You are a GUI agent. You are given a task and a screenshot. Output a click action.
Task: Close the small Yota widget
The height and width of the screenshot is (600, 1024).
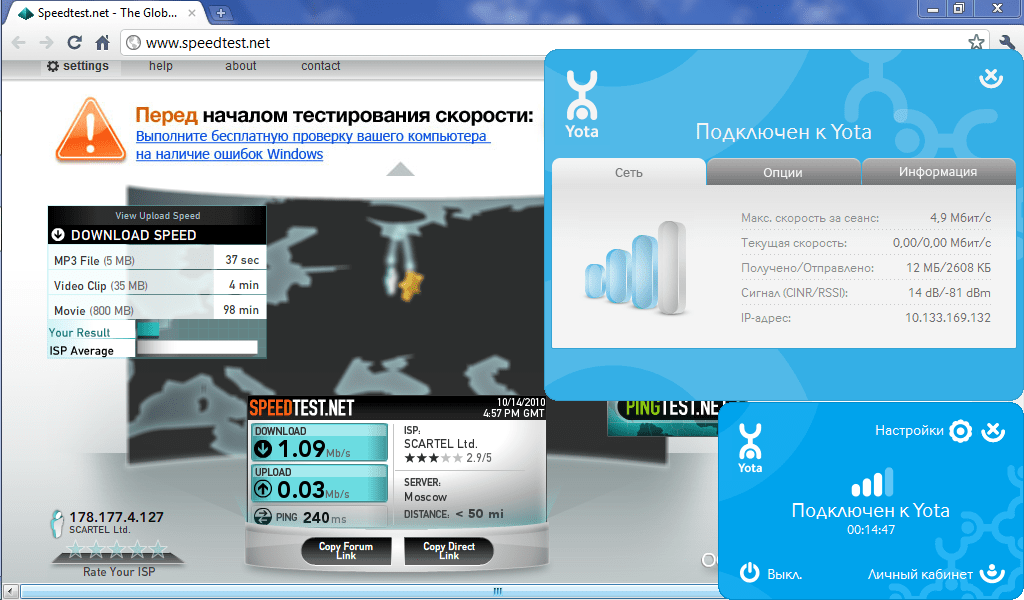[993, 431]
